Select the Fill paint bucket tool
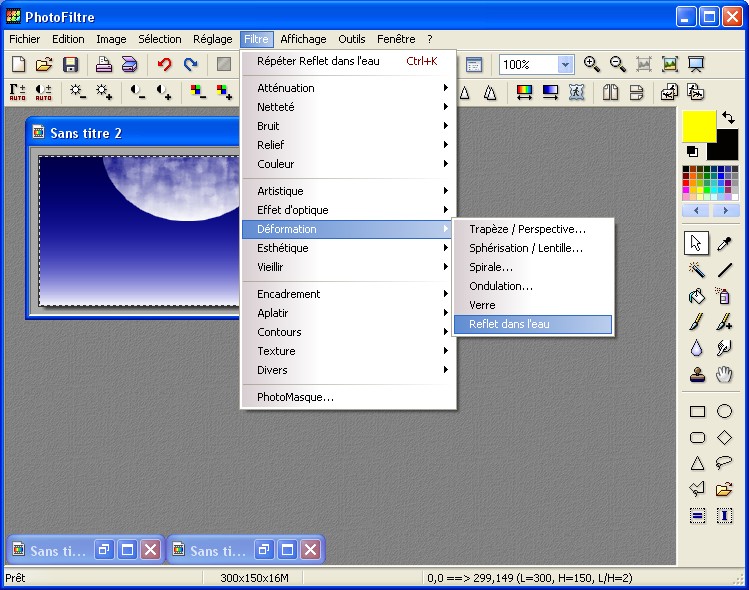 697,296
